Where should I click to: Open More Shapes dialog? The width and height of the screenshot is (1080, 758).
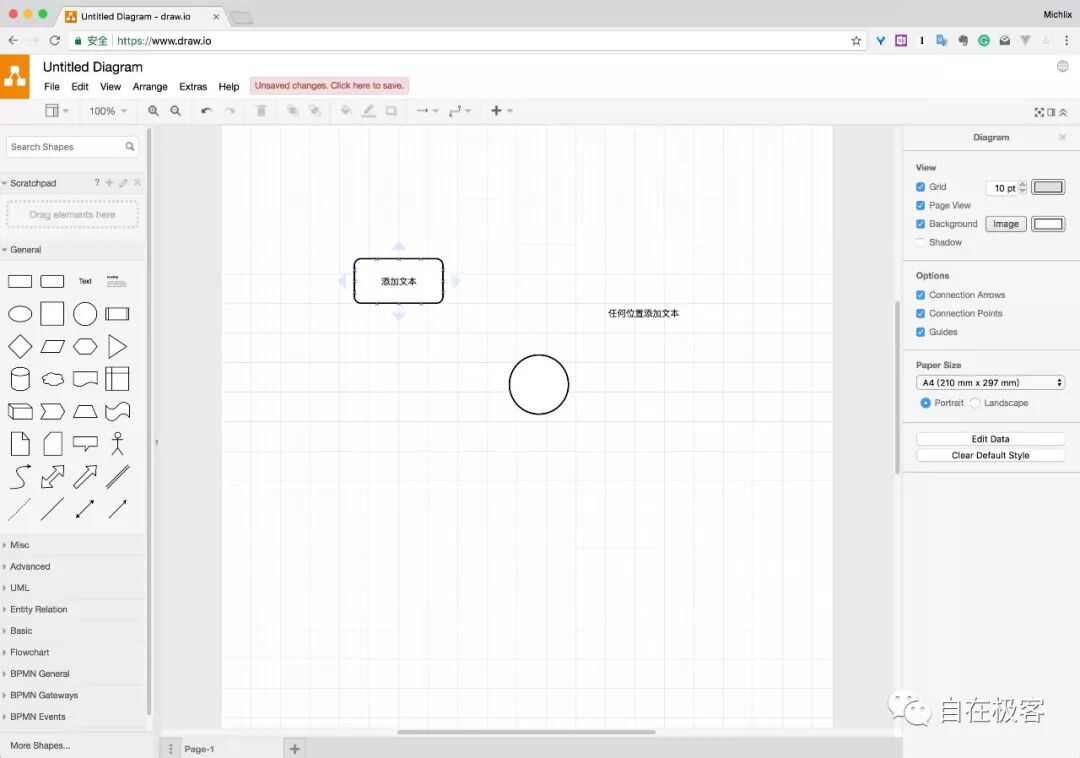tap(40, 746)
